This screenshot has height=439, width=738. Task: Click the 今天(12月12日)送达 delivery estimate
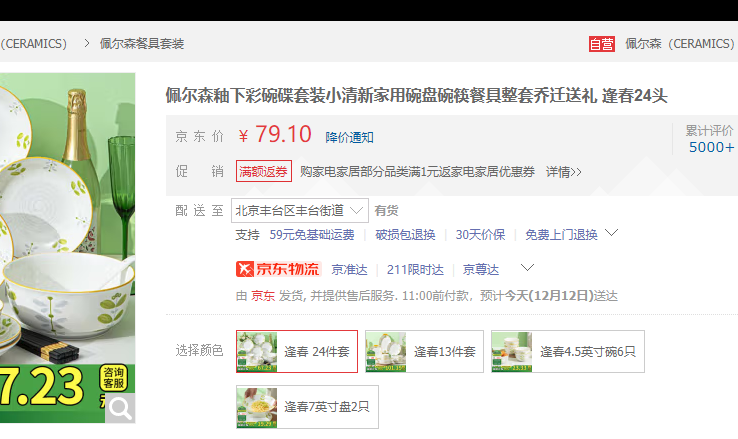point(561,295)
